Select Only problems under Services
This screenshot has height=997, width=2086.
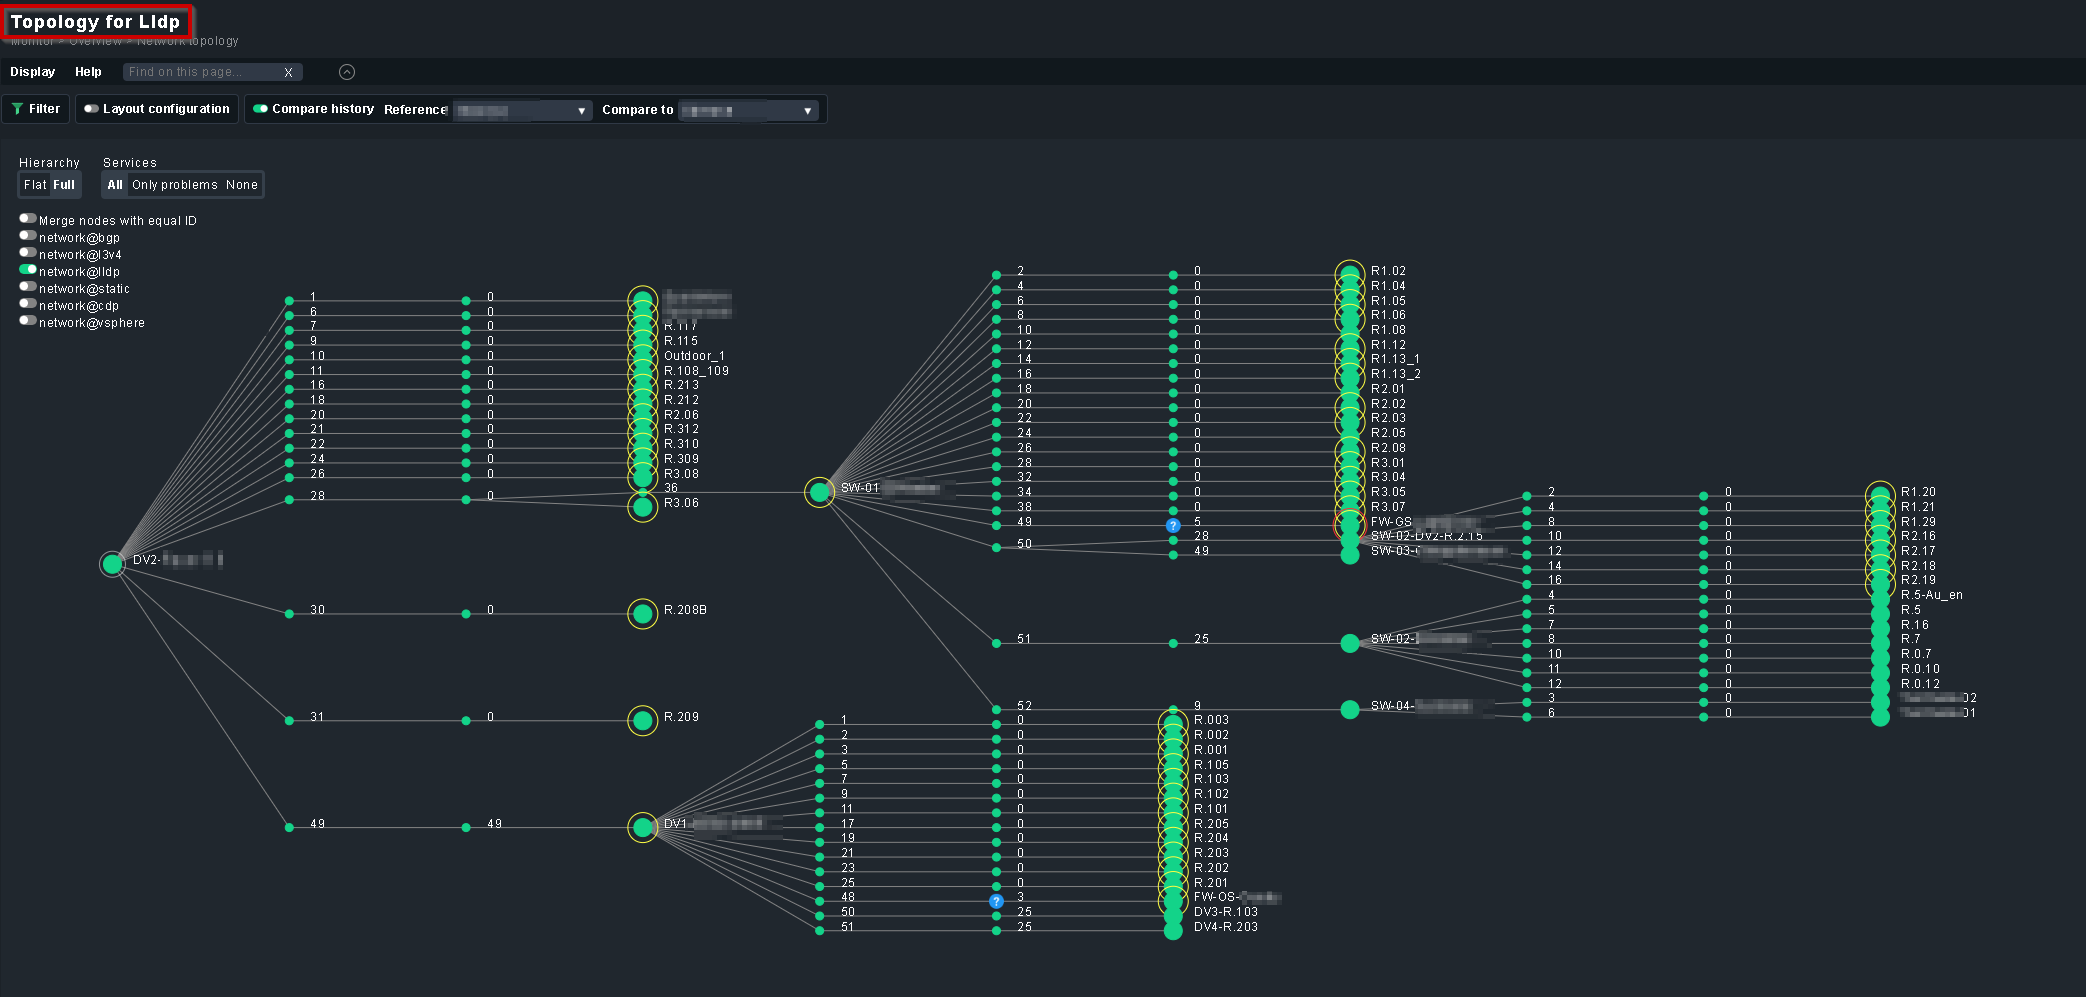pyautogui.click(x=176, y=185)
